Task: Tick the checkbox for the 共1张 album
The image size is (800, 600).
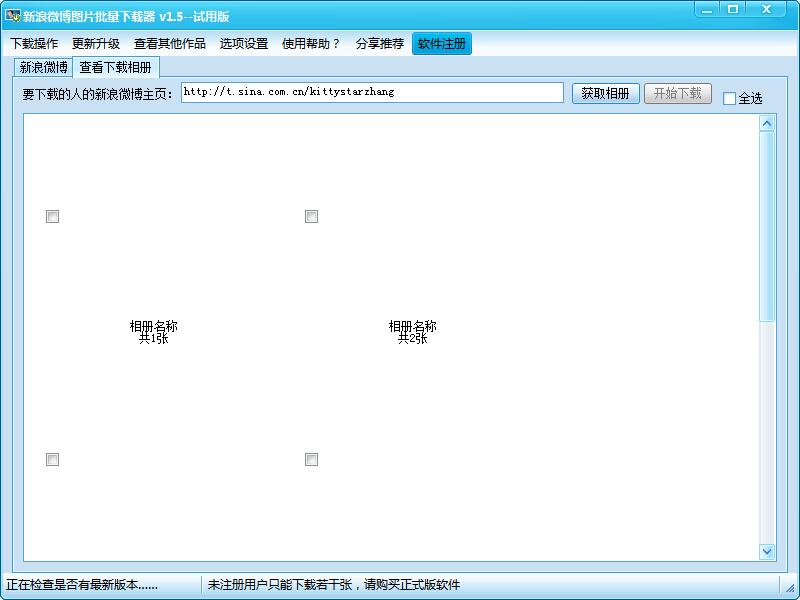Action: click(53, 216)
